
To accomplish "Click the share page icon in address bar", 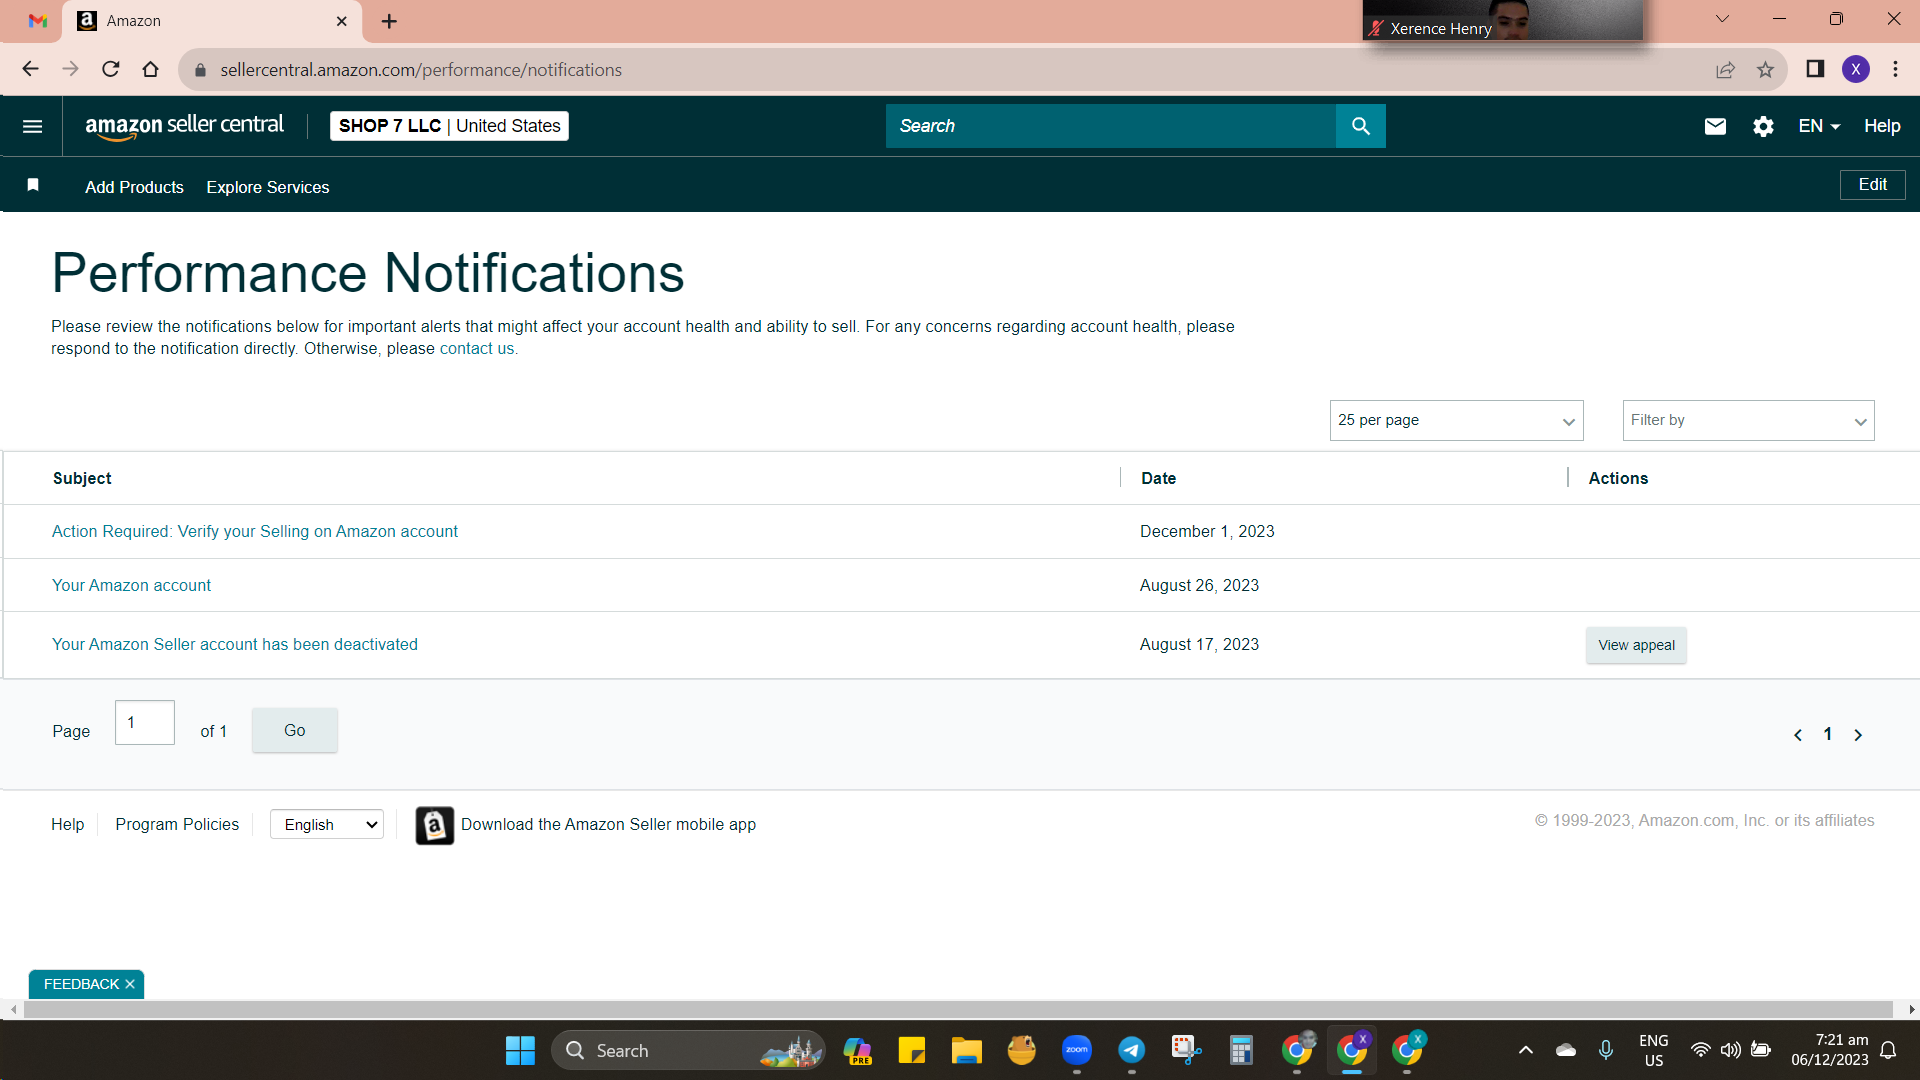I will (x=1725, y=69).
